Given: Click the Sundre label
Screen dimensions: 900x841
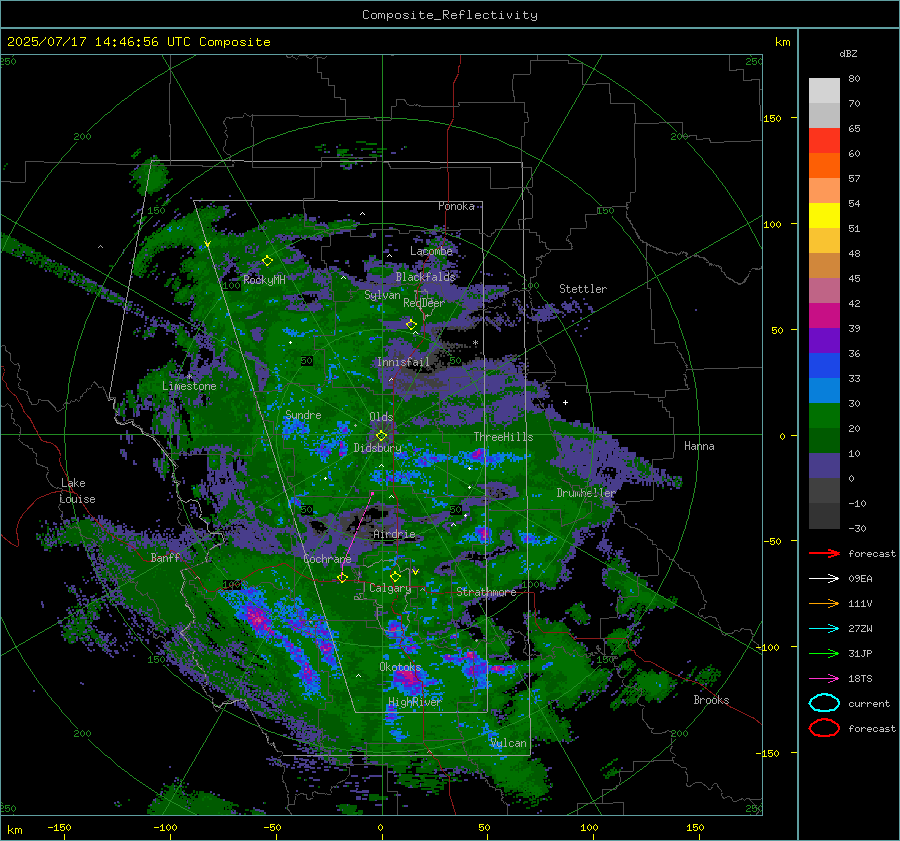Looking at the screenshot, I should [303, 414].
